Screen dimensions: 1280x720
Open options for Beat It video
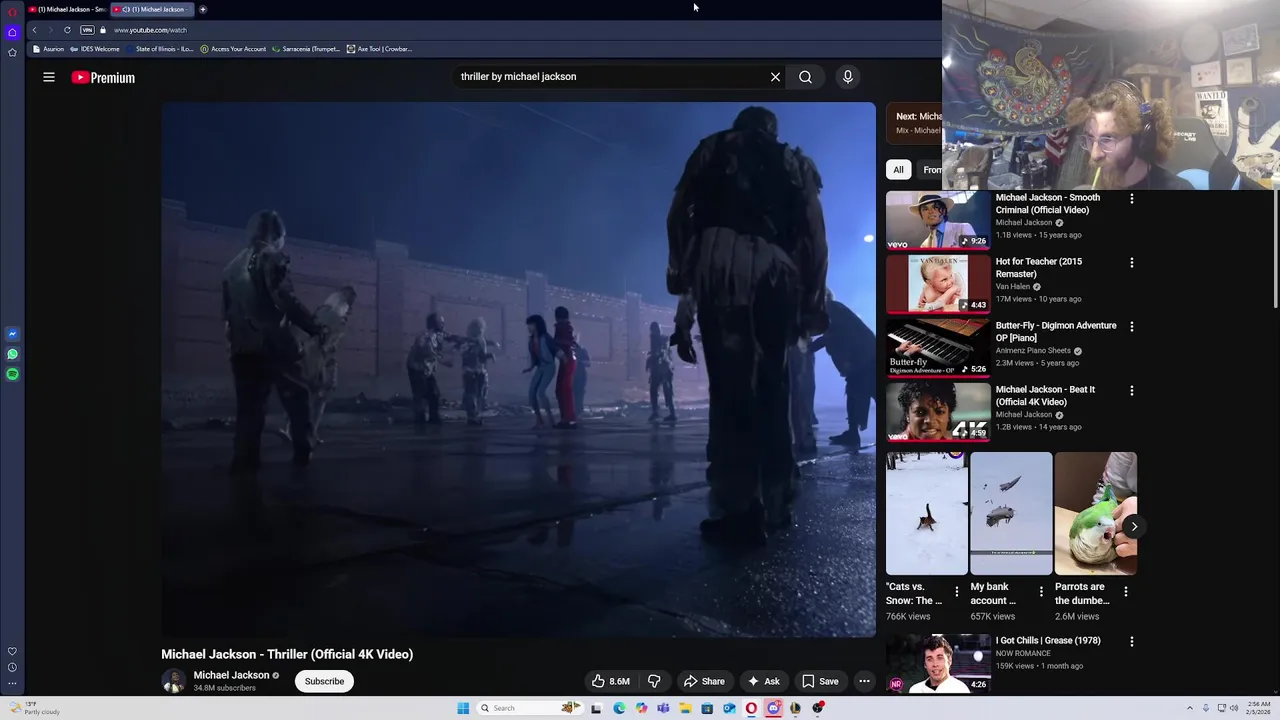coord(1132,391)
